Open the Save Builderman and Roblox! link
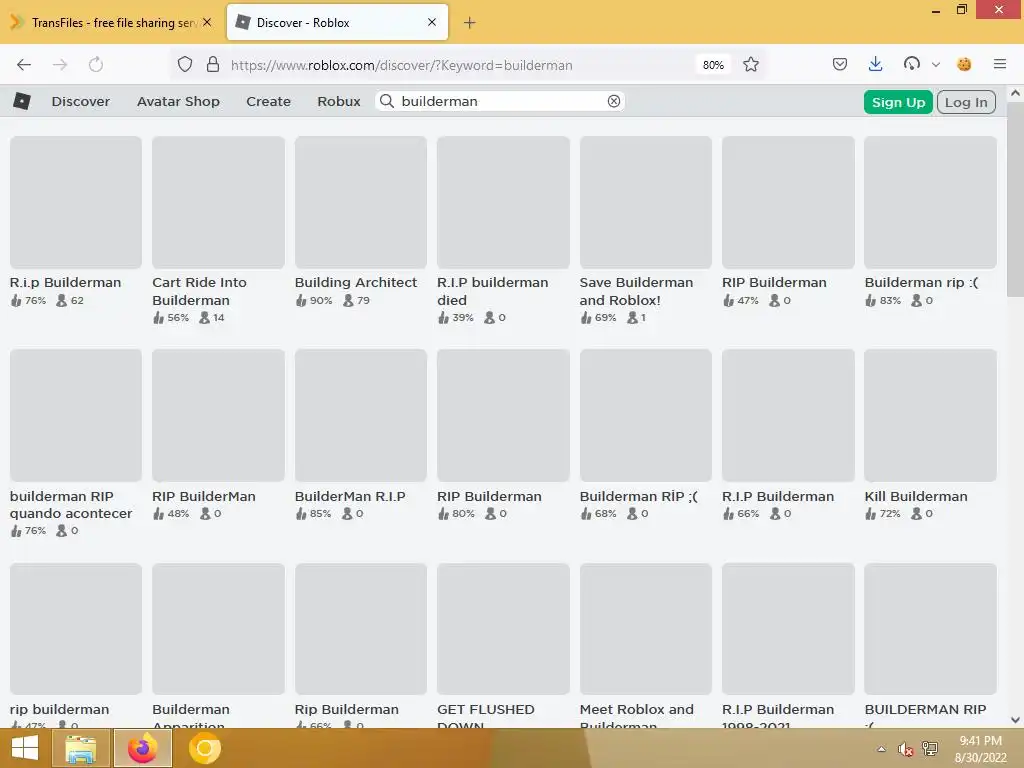Image resolution: width=1024 pixels, height=768 pixels. tap(636, 291)
